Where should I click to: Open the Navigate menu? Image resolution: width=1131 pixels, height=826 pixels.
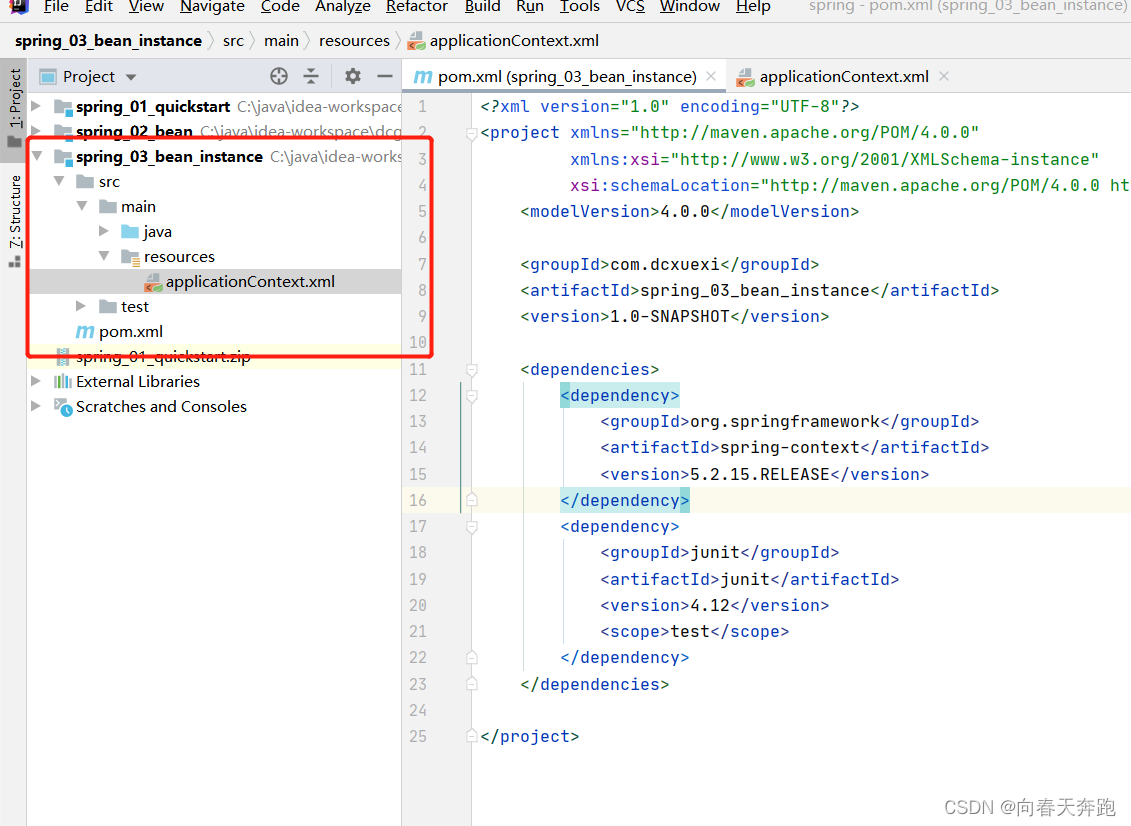click(212, 6)
